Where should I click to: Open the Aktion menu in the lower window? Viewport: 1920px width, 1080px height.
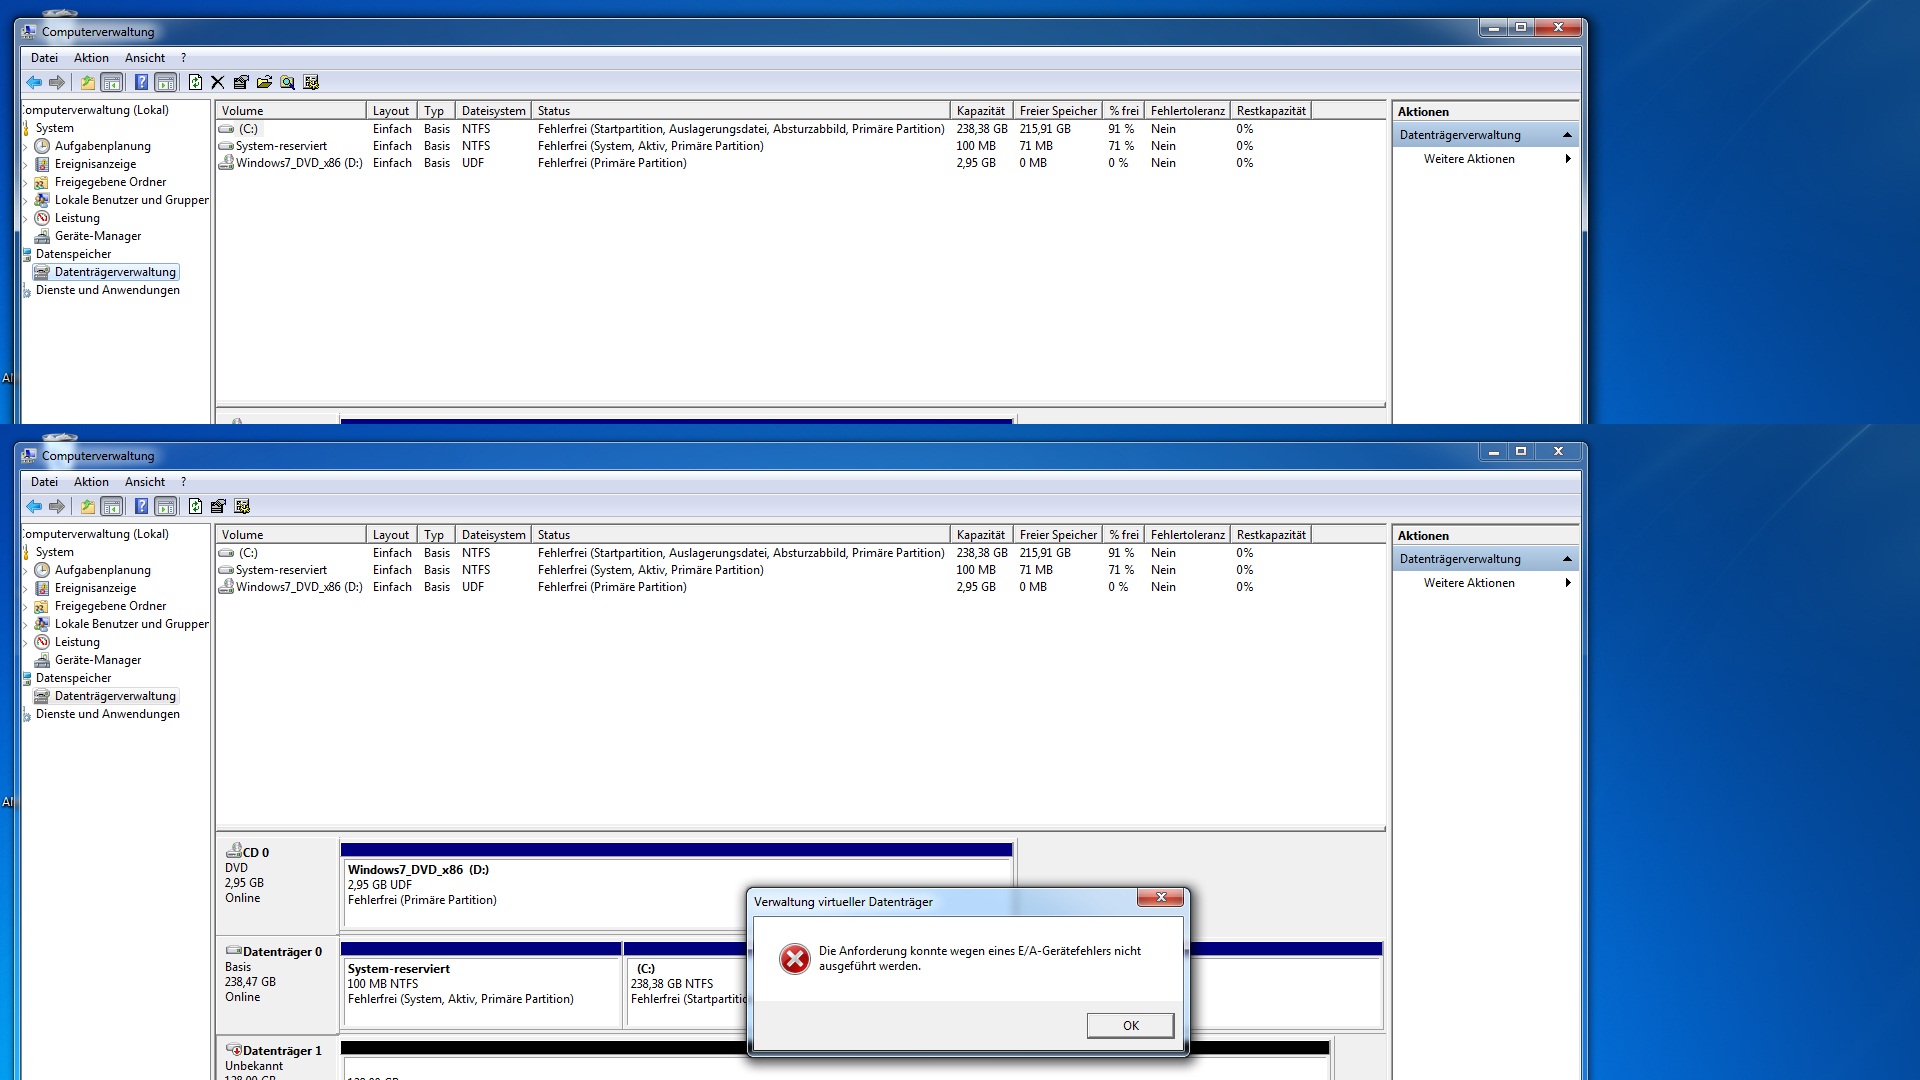(x=91, y=482)
